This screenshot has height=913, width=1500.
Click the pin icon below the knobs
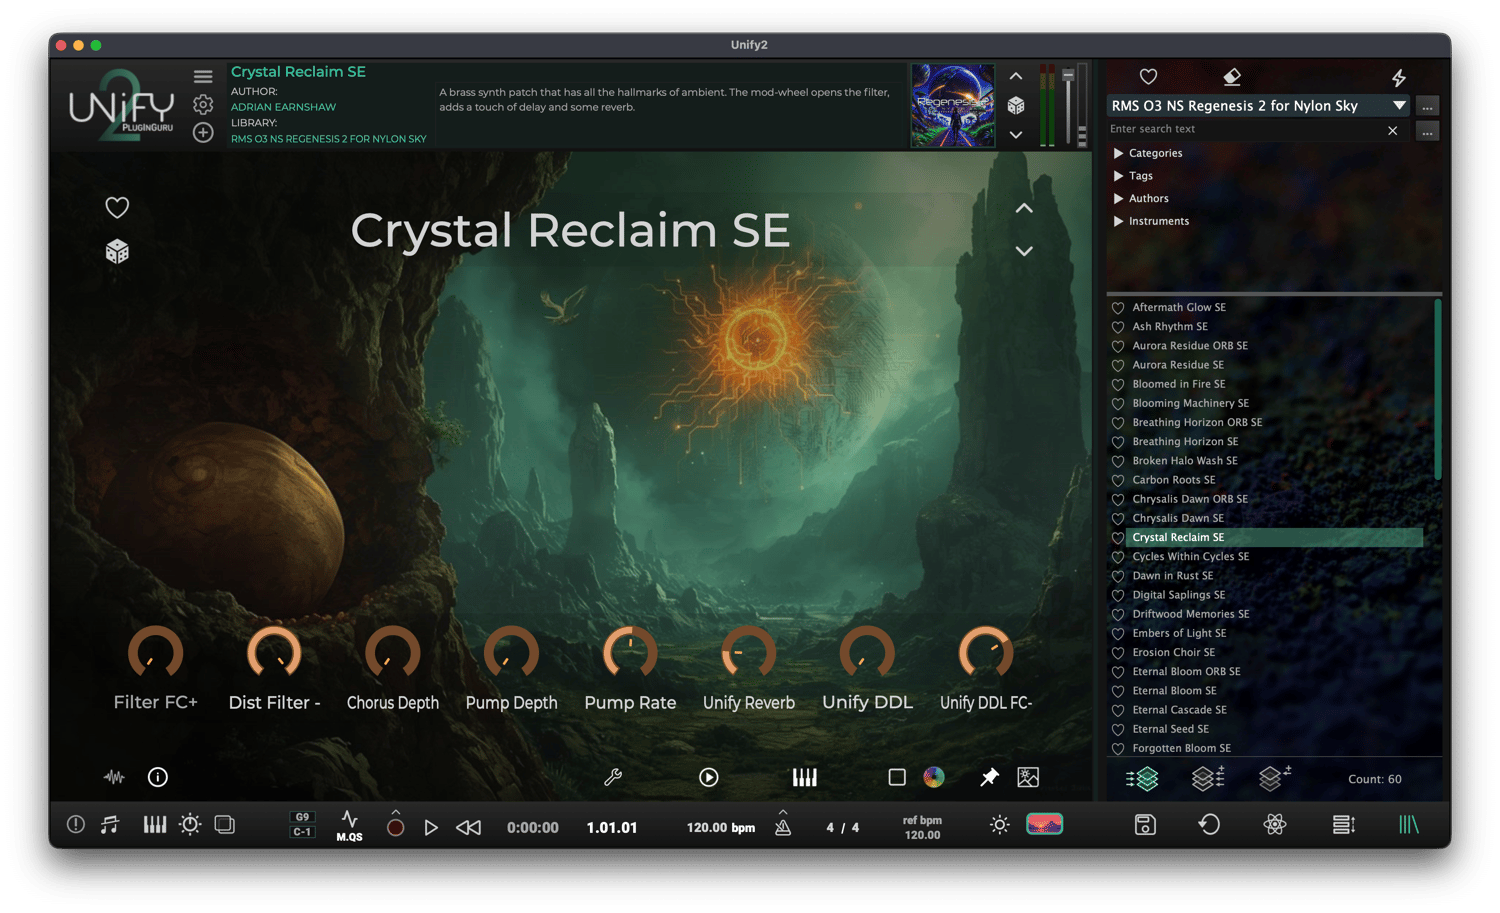click(989, 777)
